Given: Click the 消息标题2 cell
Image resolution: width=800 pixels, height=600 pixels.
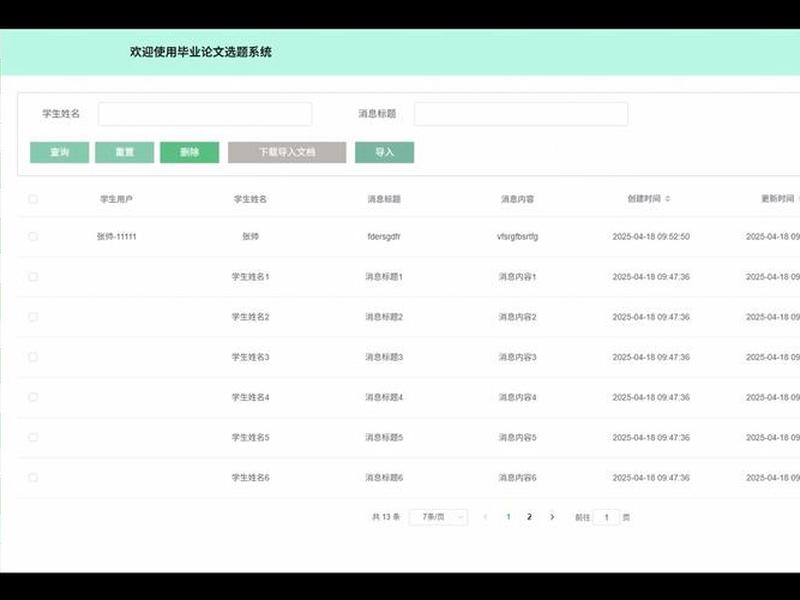Looking at the screenshot, I should (384, 317).
